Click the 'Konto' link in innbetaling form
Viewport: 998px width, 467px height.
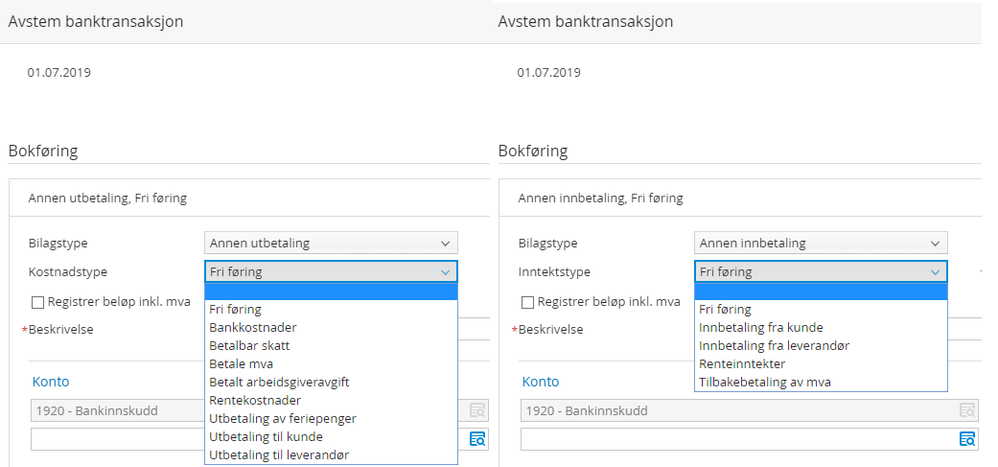pyautogui.click(x=541, y=382)
